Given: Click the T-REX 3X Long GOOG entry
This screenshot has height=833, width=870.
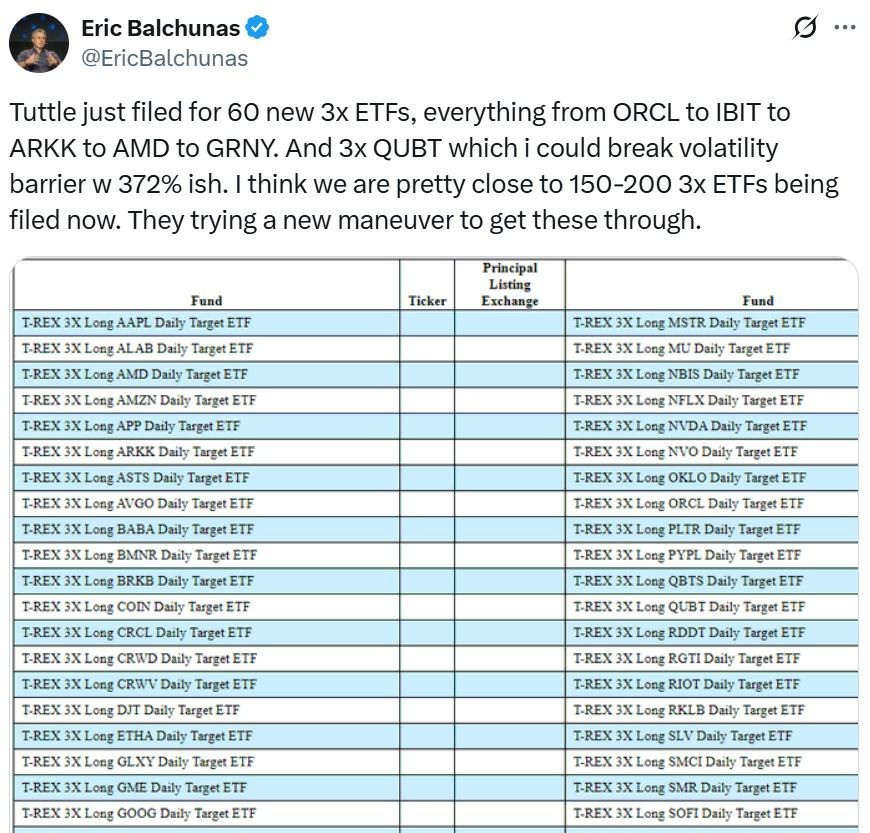Looking at the screenshot, I should click(138, 813).
